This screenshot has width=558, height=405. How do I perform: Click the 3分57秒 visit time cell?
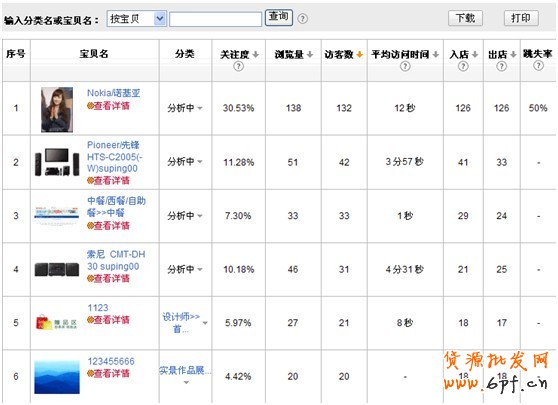(x=405, y=162)
